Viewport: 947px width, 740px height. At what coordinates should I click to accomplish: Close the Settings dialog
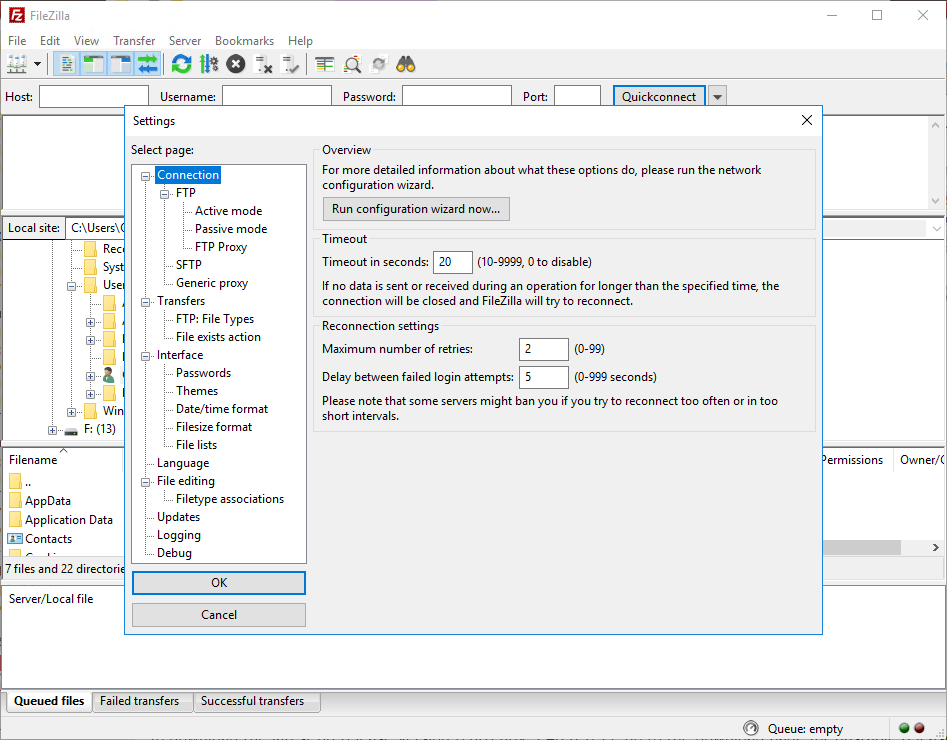coord(806,120)
